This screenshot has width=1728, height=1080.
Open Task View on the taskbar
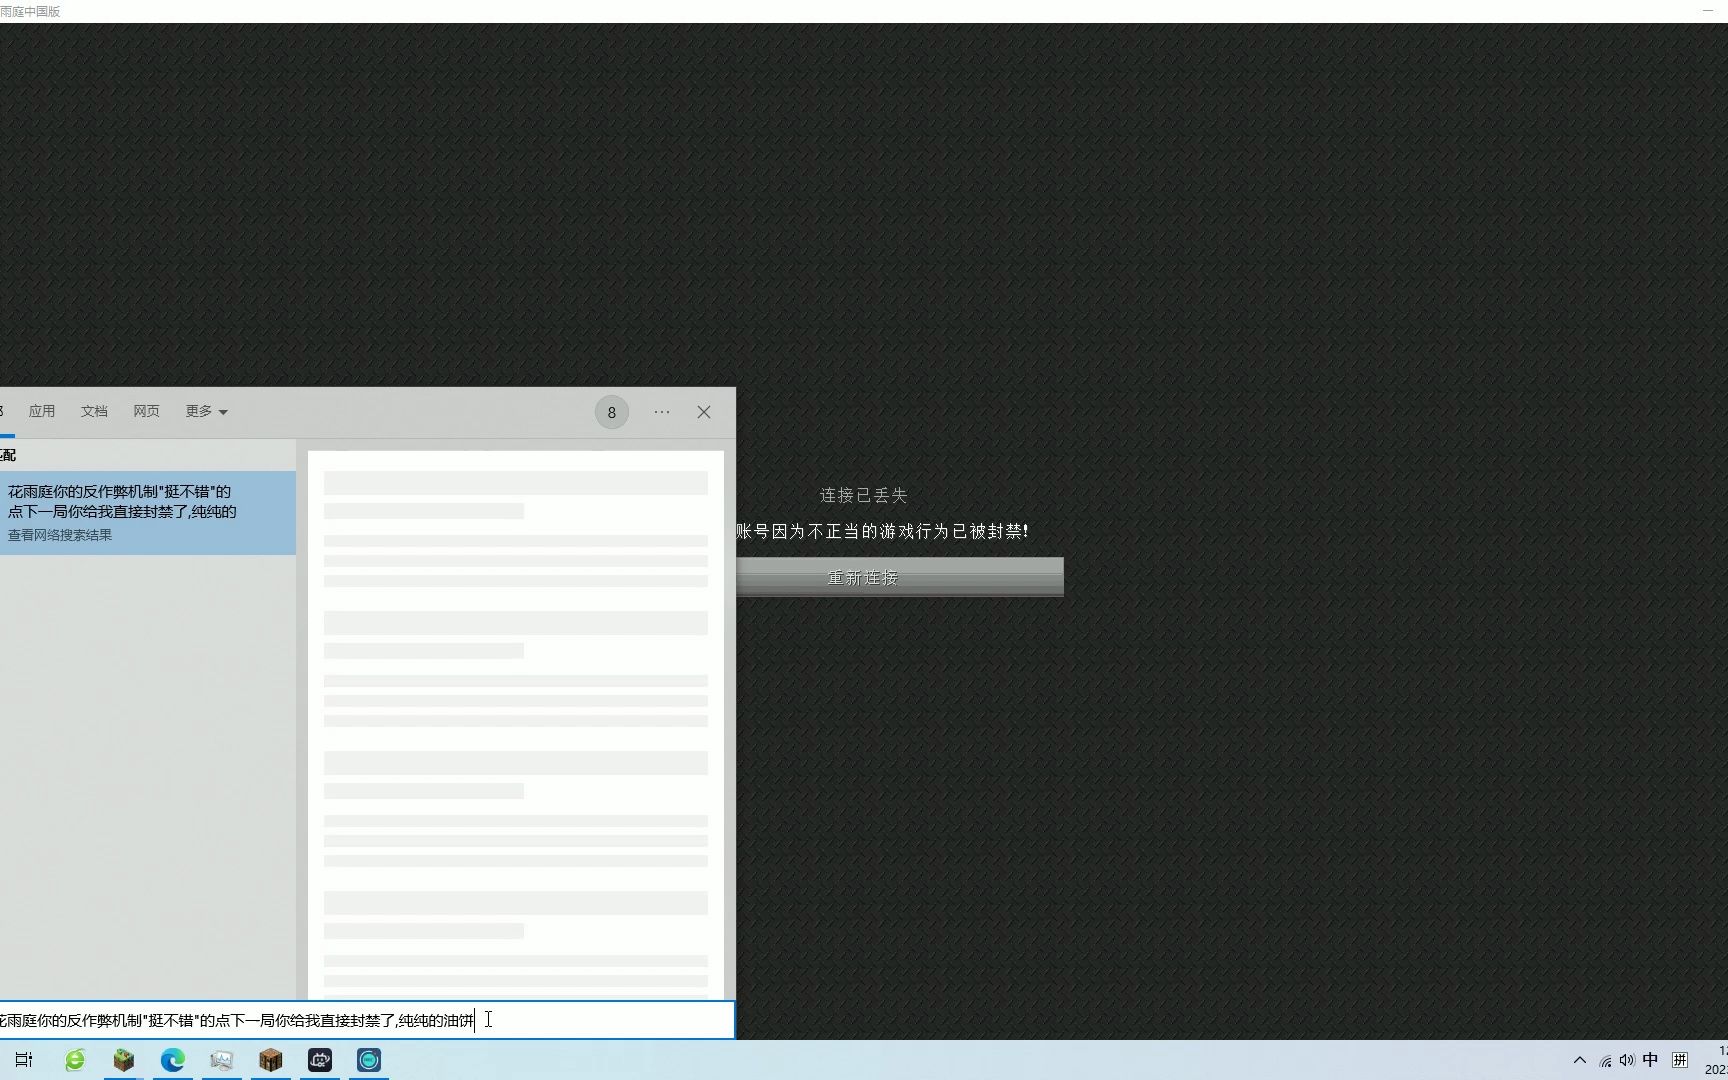[x=24, y=1060]
